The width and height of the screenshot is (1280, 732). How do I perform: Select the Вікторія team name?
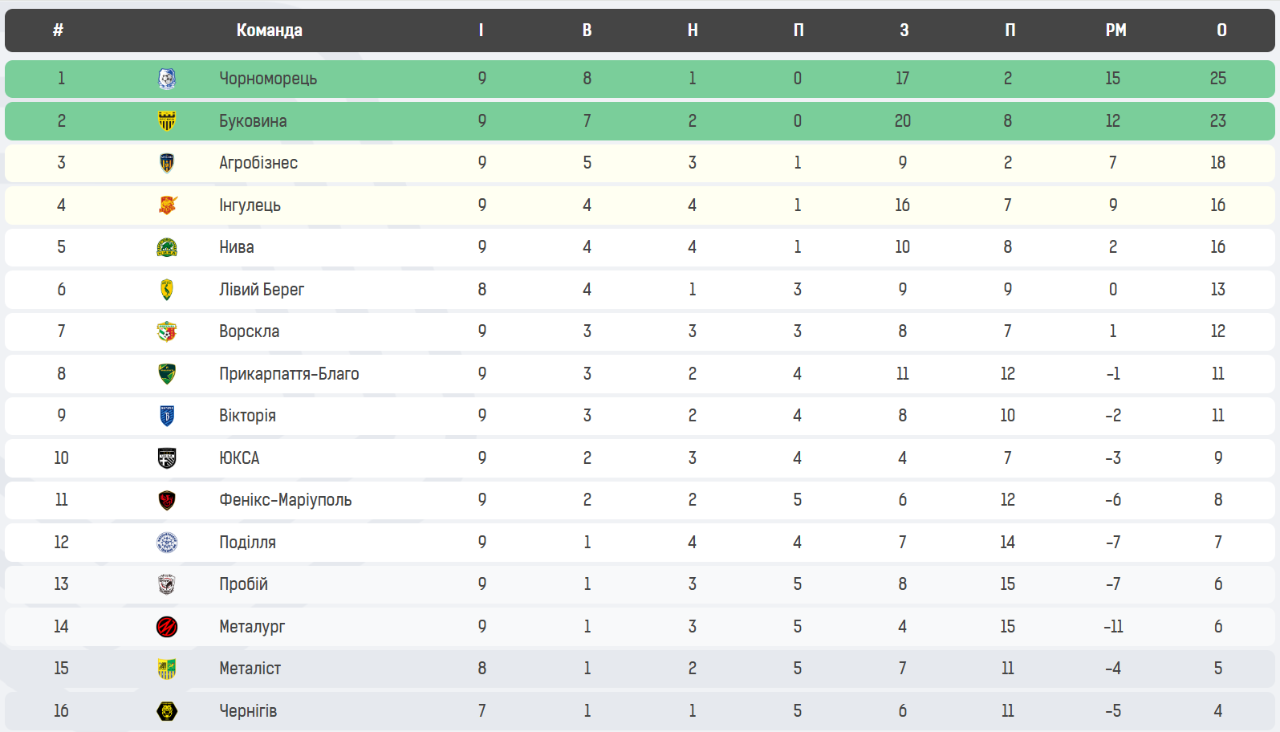point(247,416)
